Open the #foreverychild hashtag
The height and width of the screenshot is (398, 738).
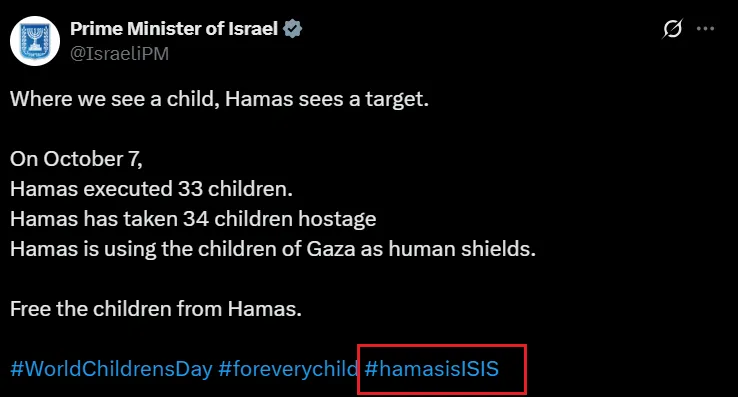coord(288,368)
